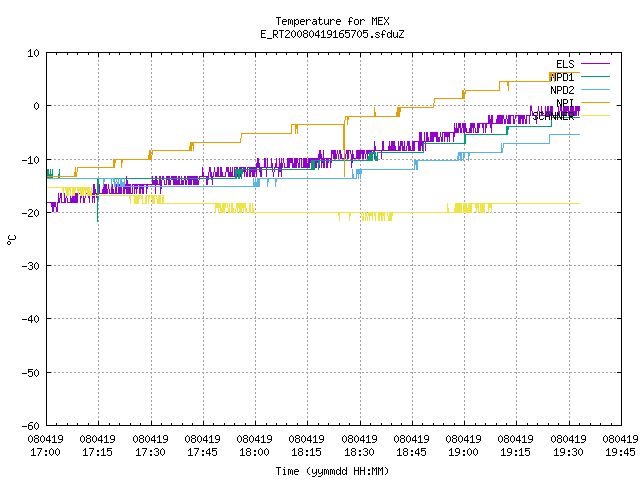Click the ELS legend label
Screen dimensions: 640x480
pyautogui.click(x=565, y=64)
